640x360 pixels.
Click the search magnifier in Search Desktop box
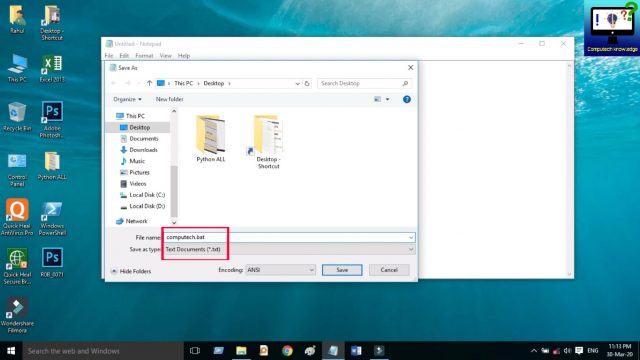pyautogui.click(x=405, y=83)
